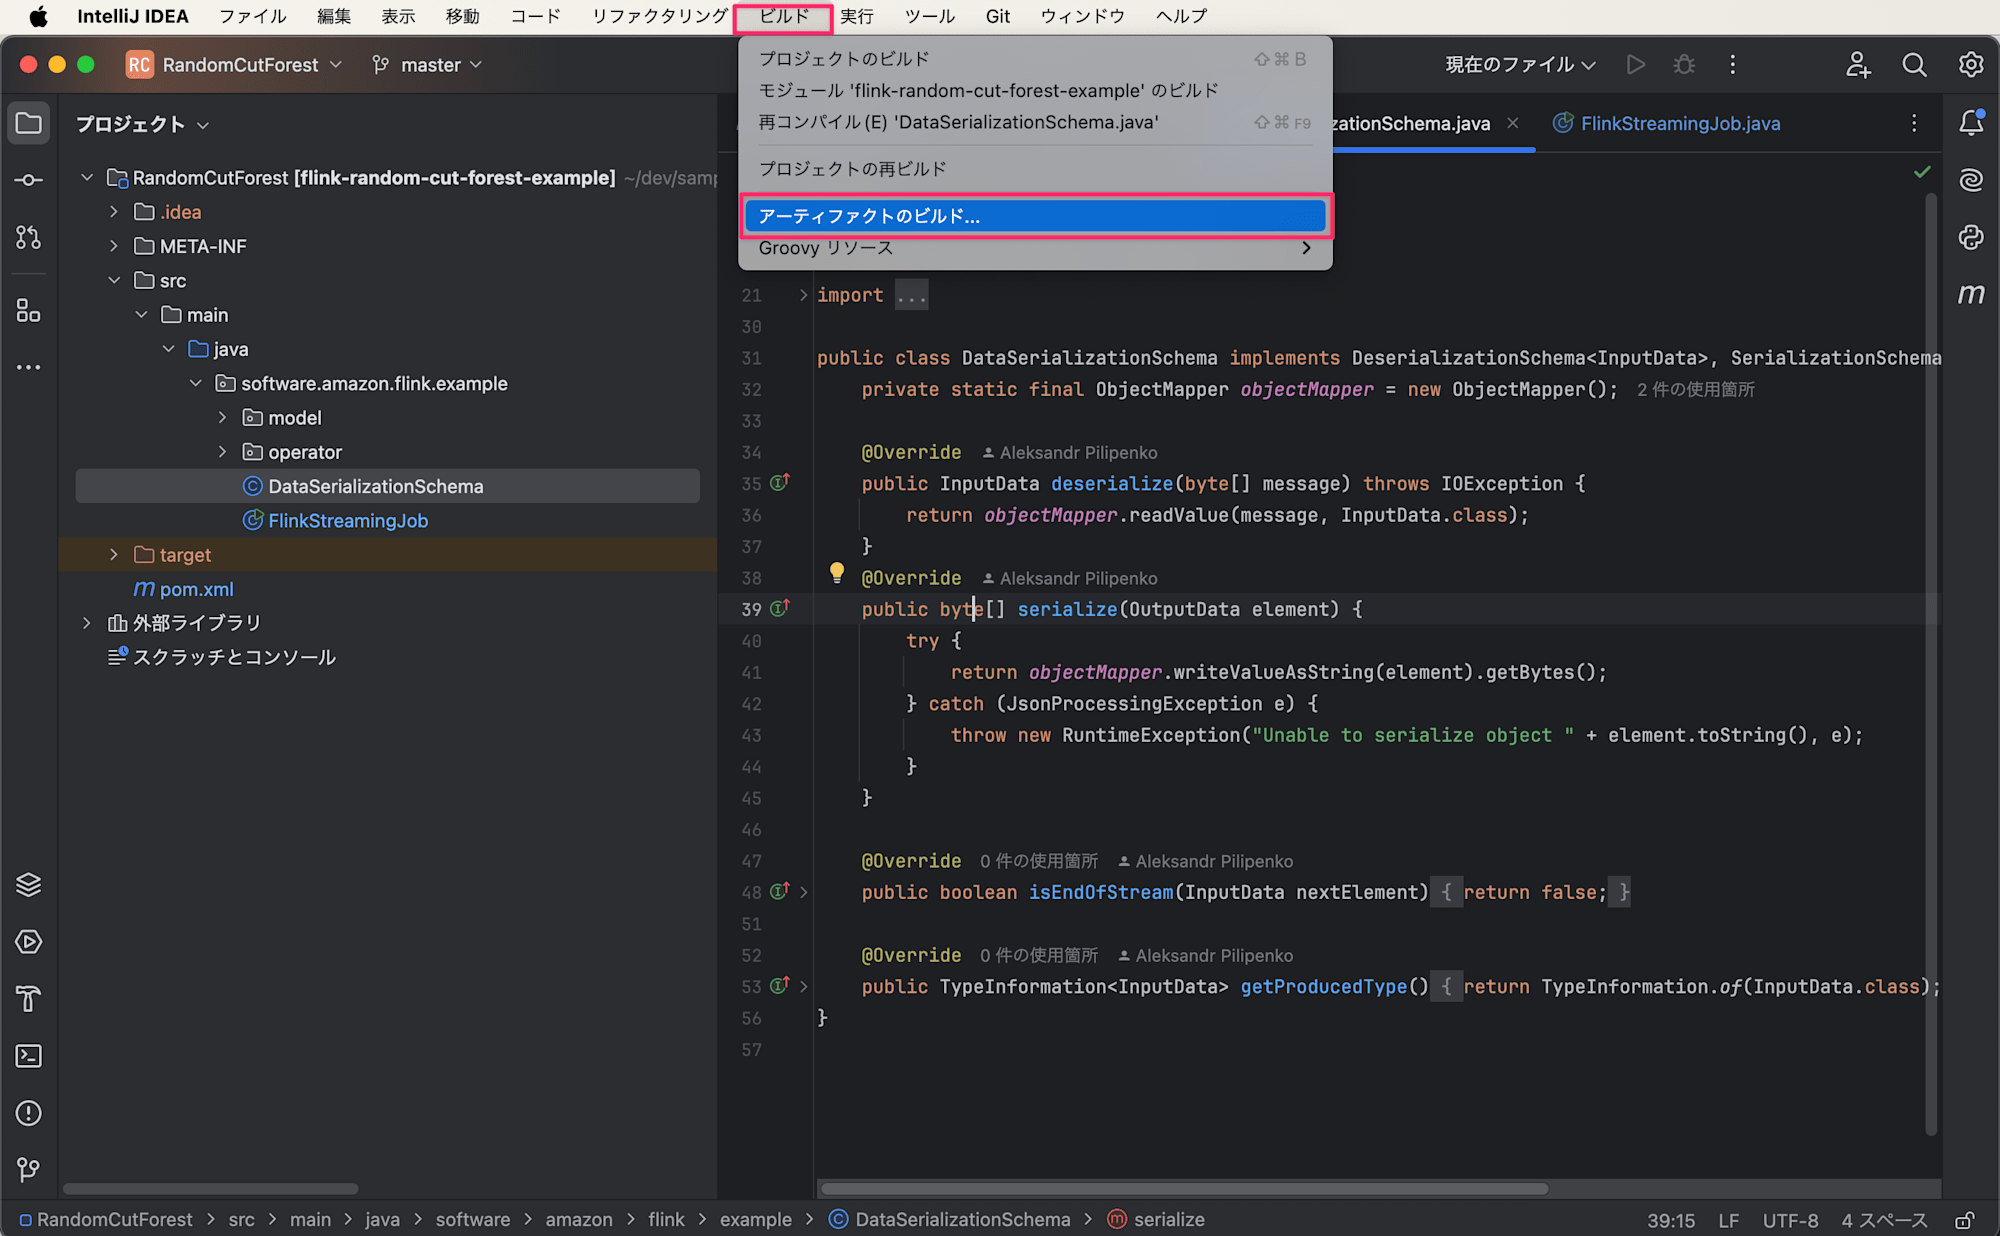Open Search Everywhere magnifier icon
Screen dimensions: 2000x1236
pos(1914,65)
